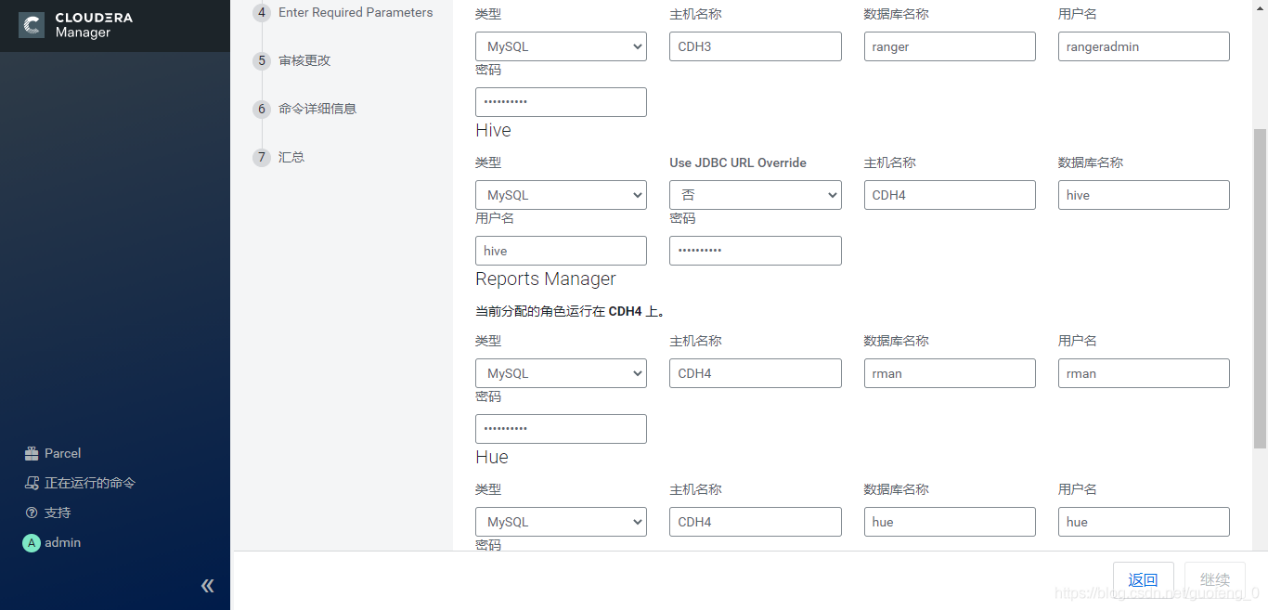This screenshot has height=610, width=1268.
Task: Open the Hive 类型 dropdown
Action: [560, 194]
